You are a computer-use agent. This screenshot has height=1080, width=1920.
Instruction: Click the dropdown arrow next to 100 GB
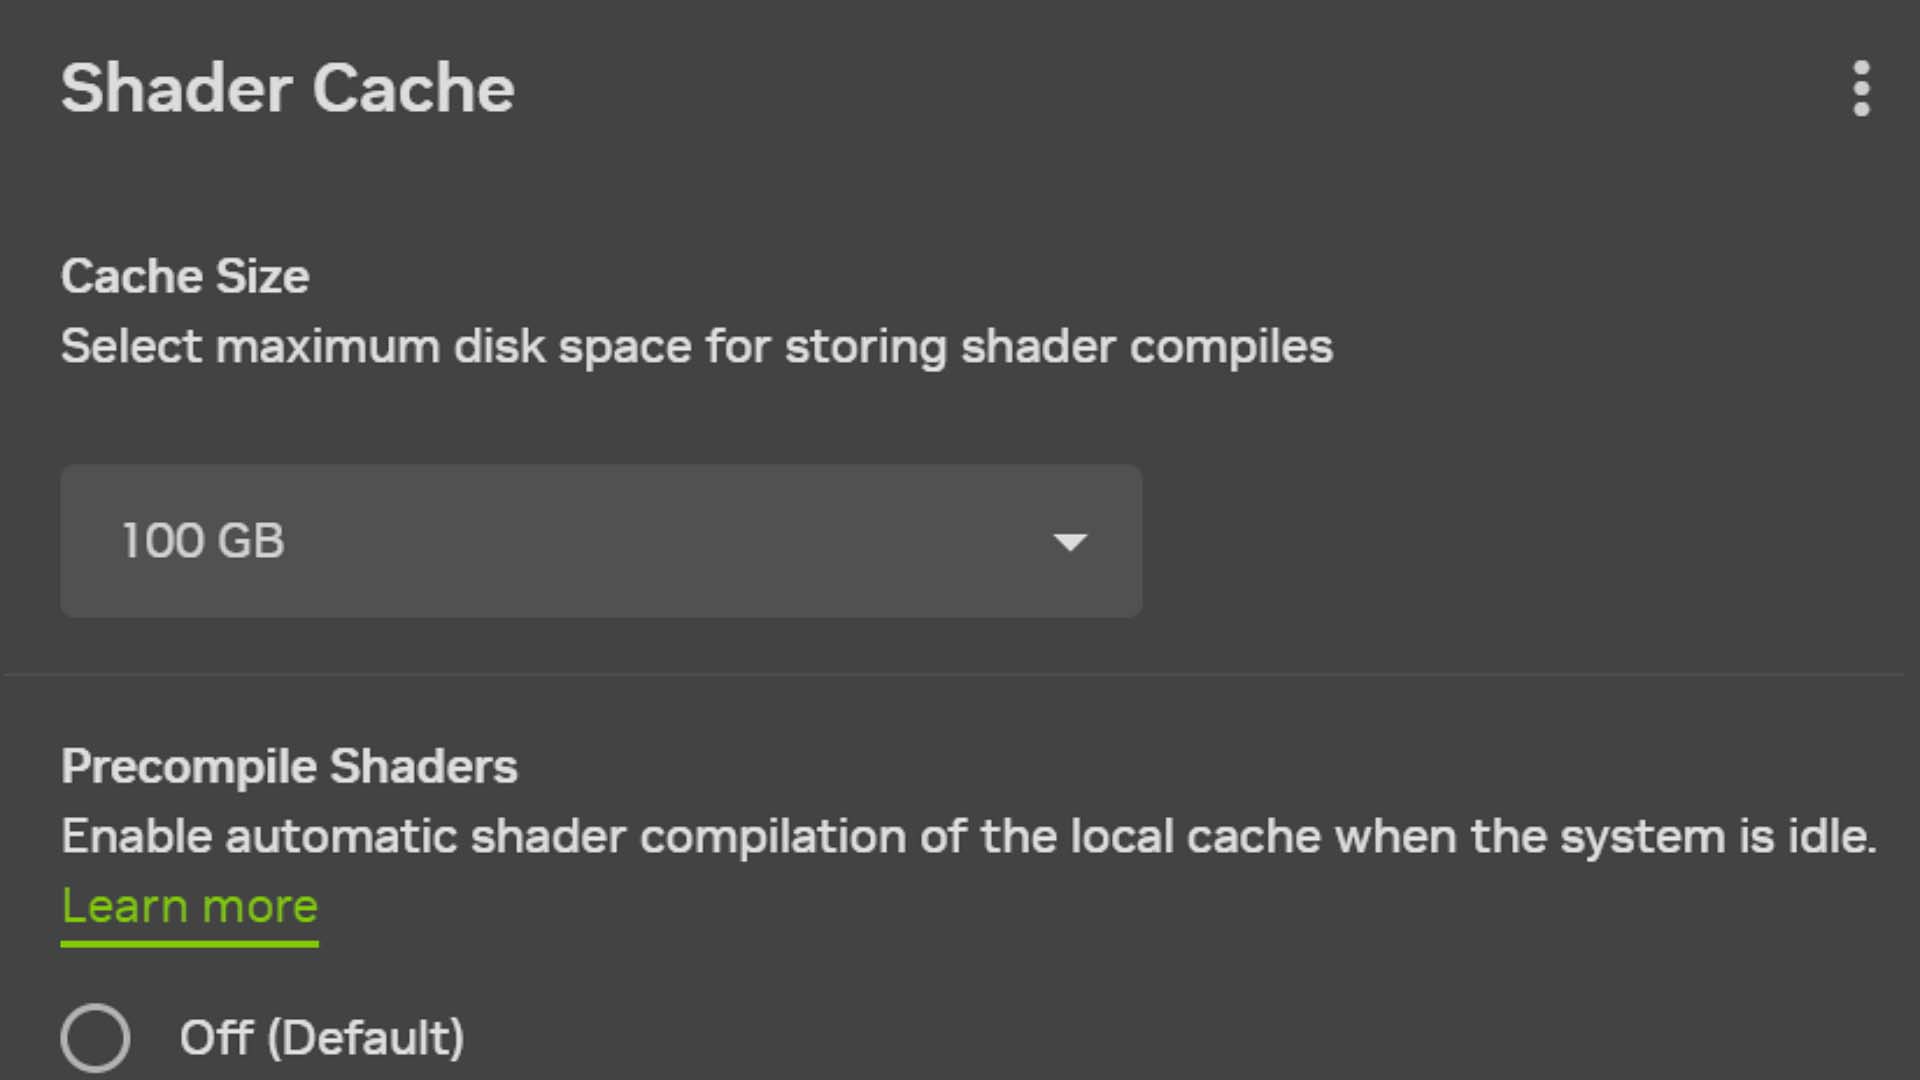[1070, 541]
